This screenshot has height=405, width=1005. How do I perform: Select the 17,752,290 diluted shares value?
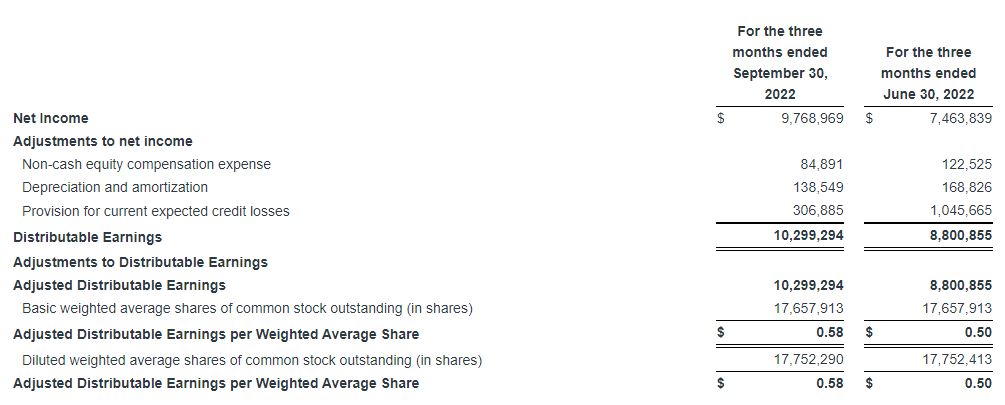[x=810, y=360]
